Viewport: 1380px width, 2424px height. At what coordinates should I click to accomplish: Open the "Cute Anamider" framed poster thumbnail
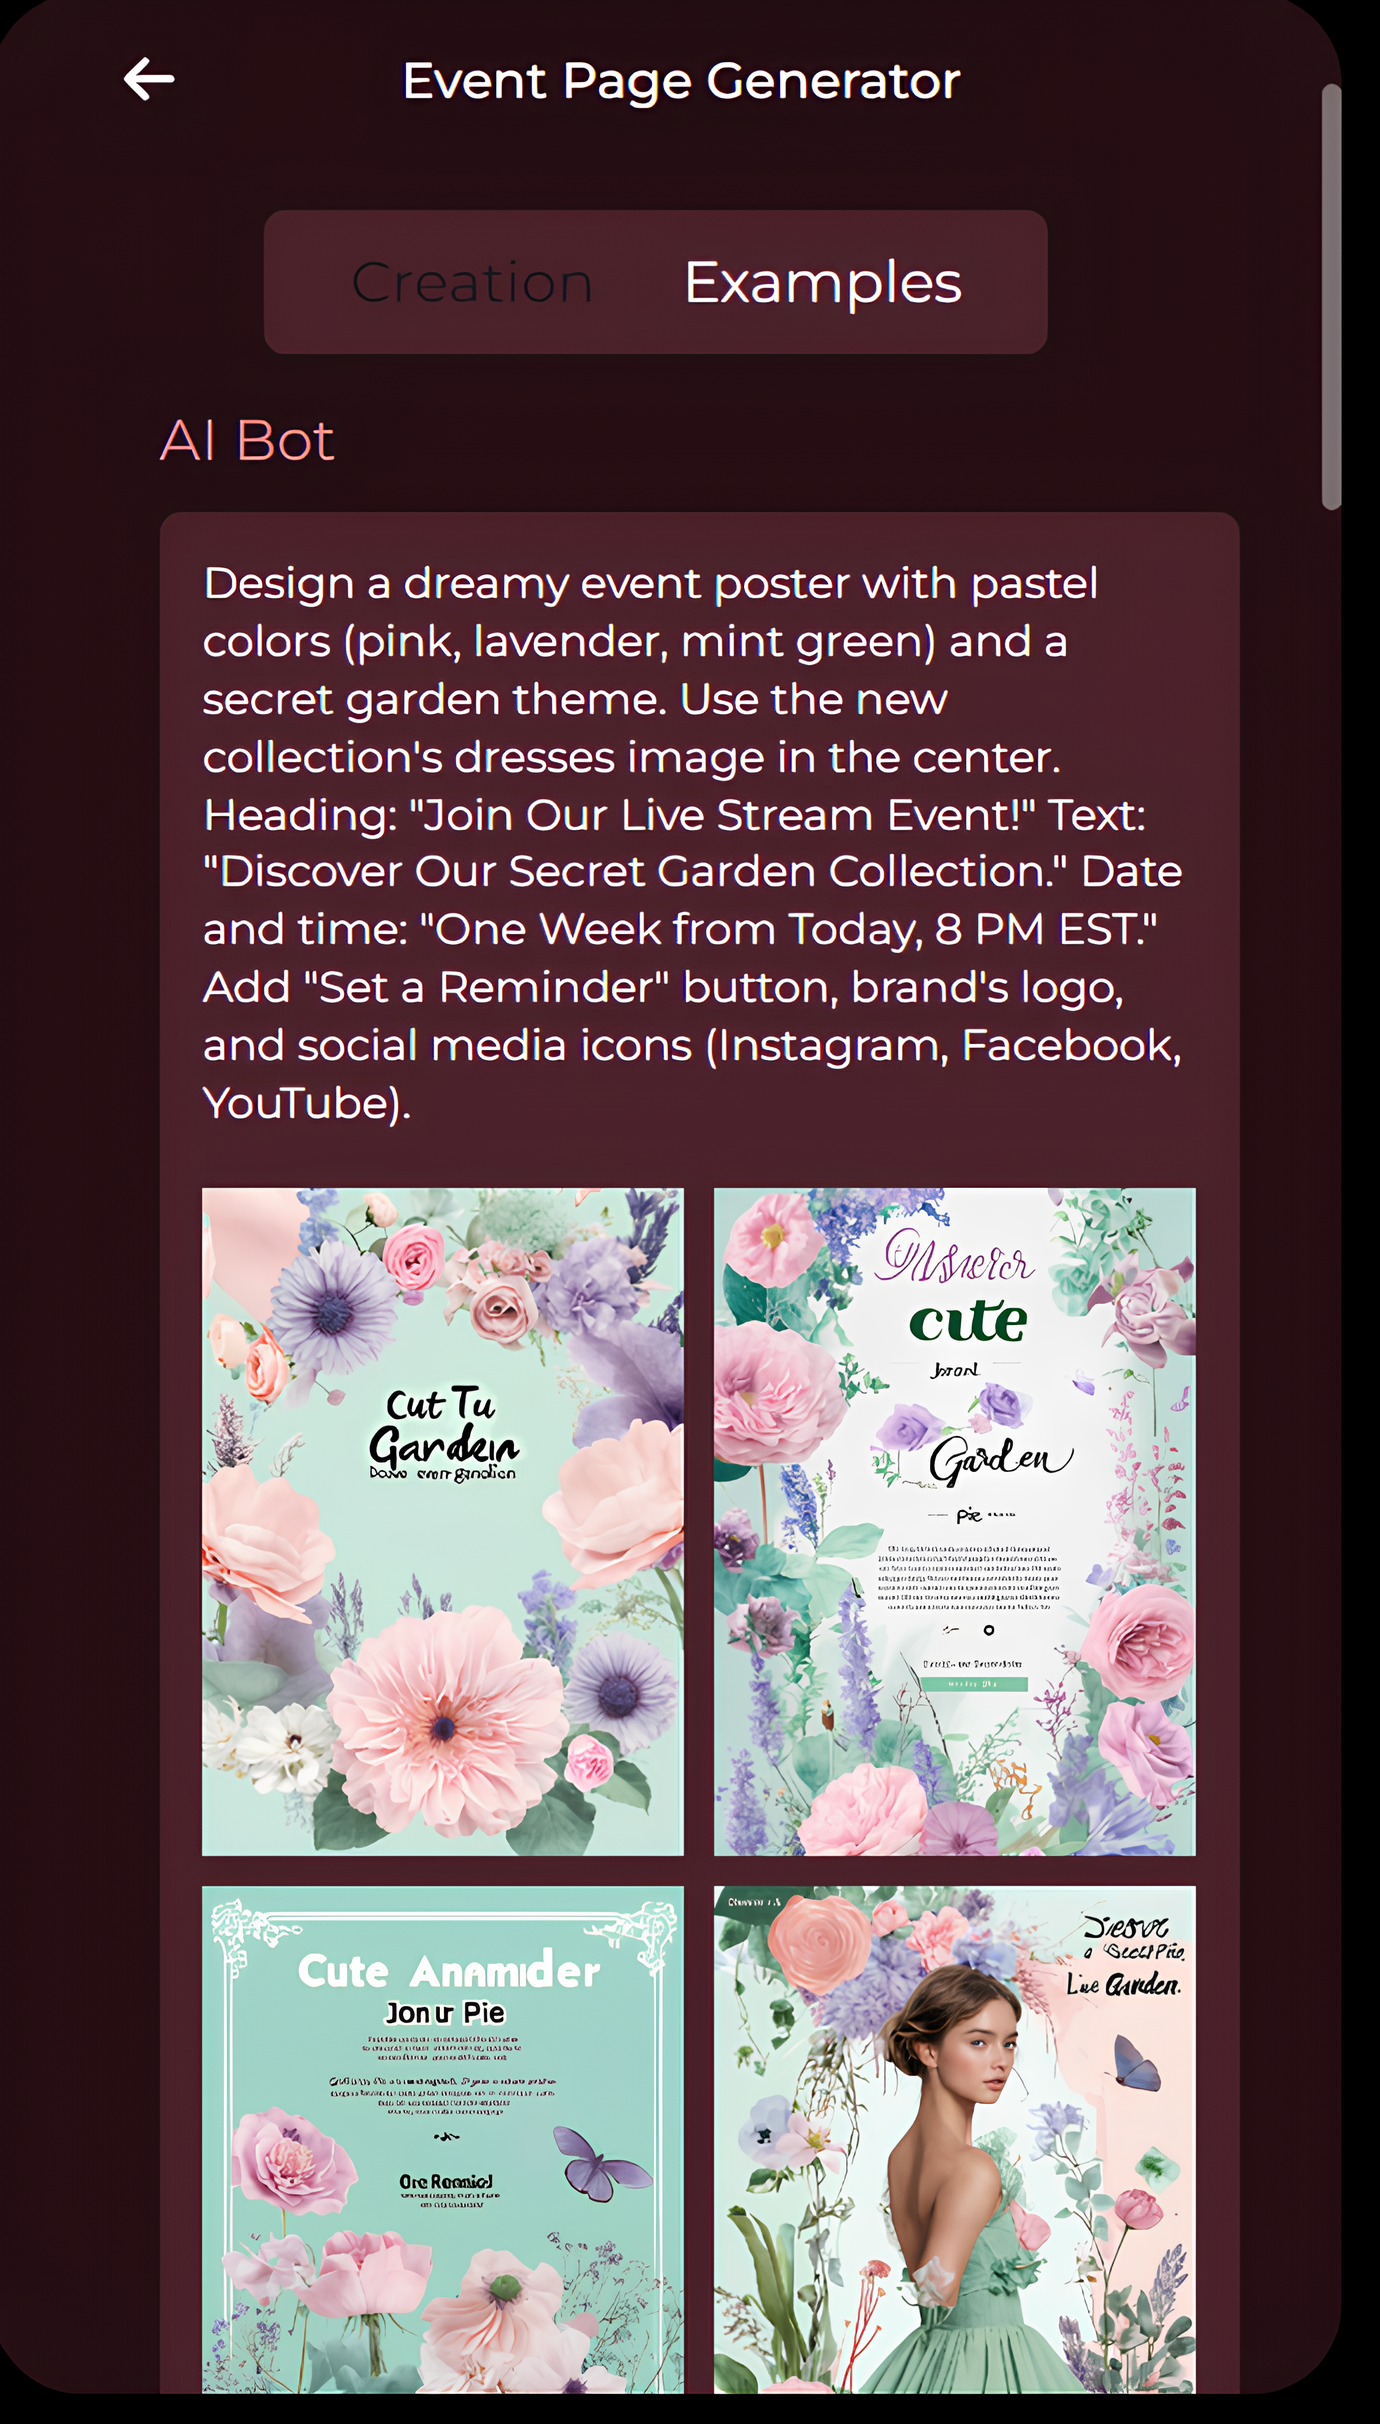[x=443, y=2139]
